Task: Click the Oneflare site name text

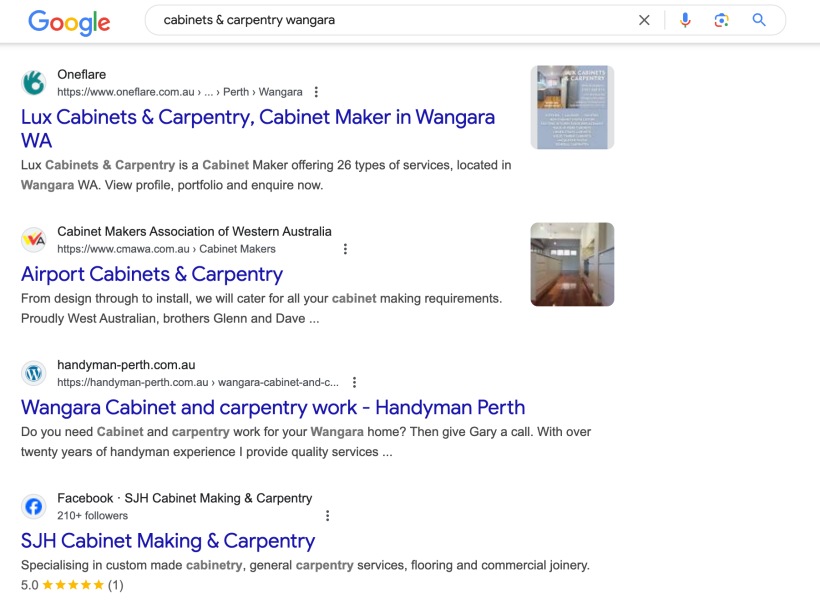Action: point(82,74)
